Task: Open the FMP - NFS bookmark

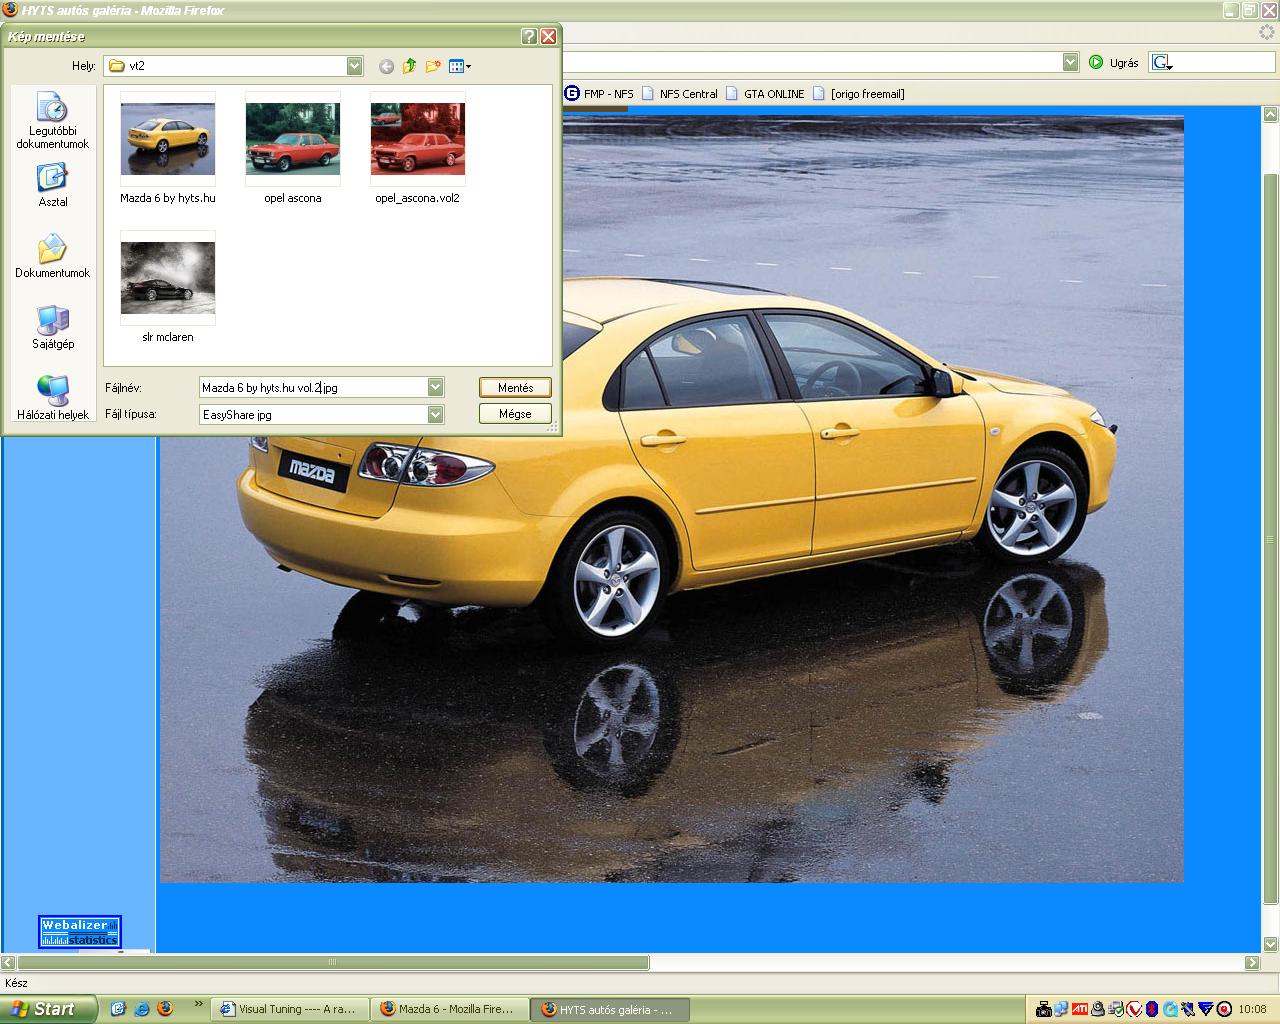Action: click(599, 93)
